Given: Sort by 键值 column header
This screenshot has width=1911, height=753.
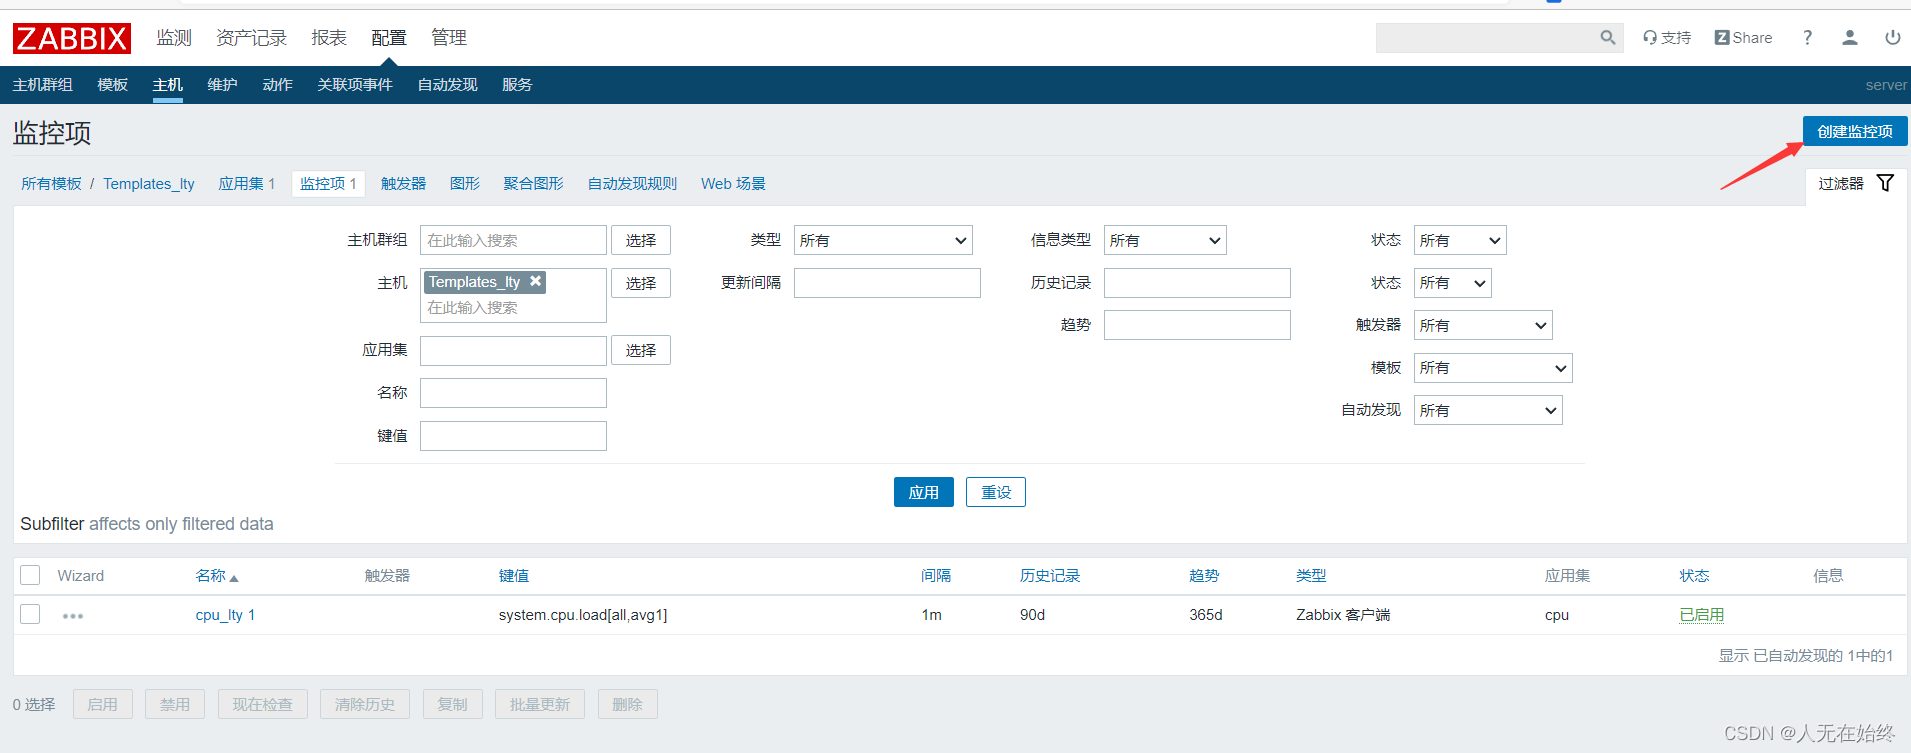Looking at the screenshot, I should pyautogui.click(x=514, y=576).
